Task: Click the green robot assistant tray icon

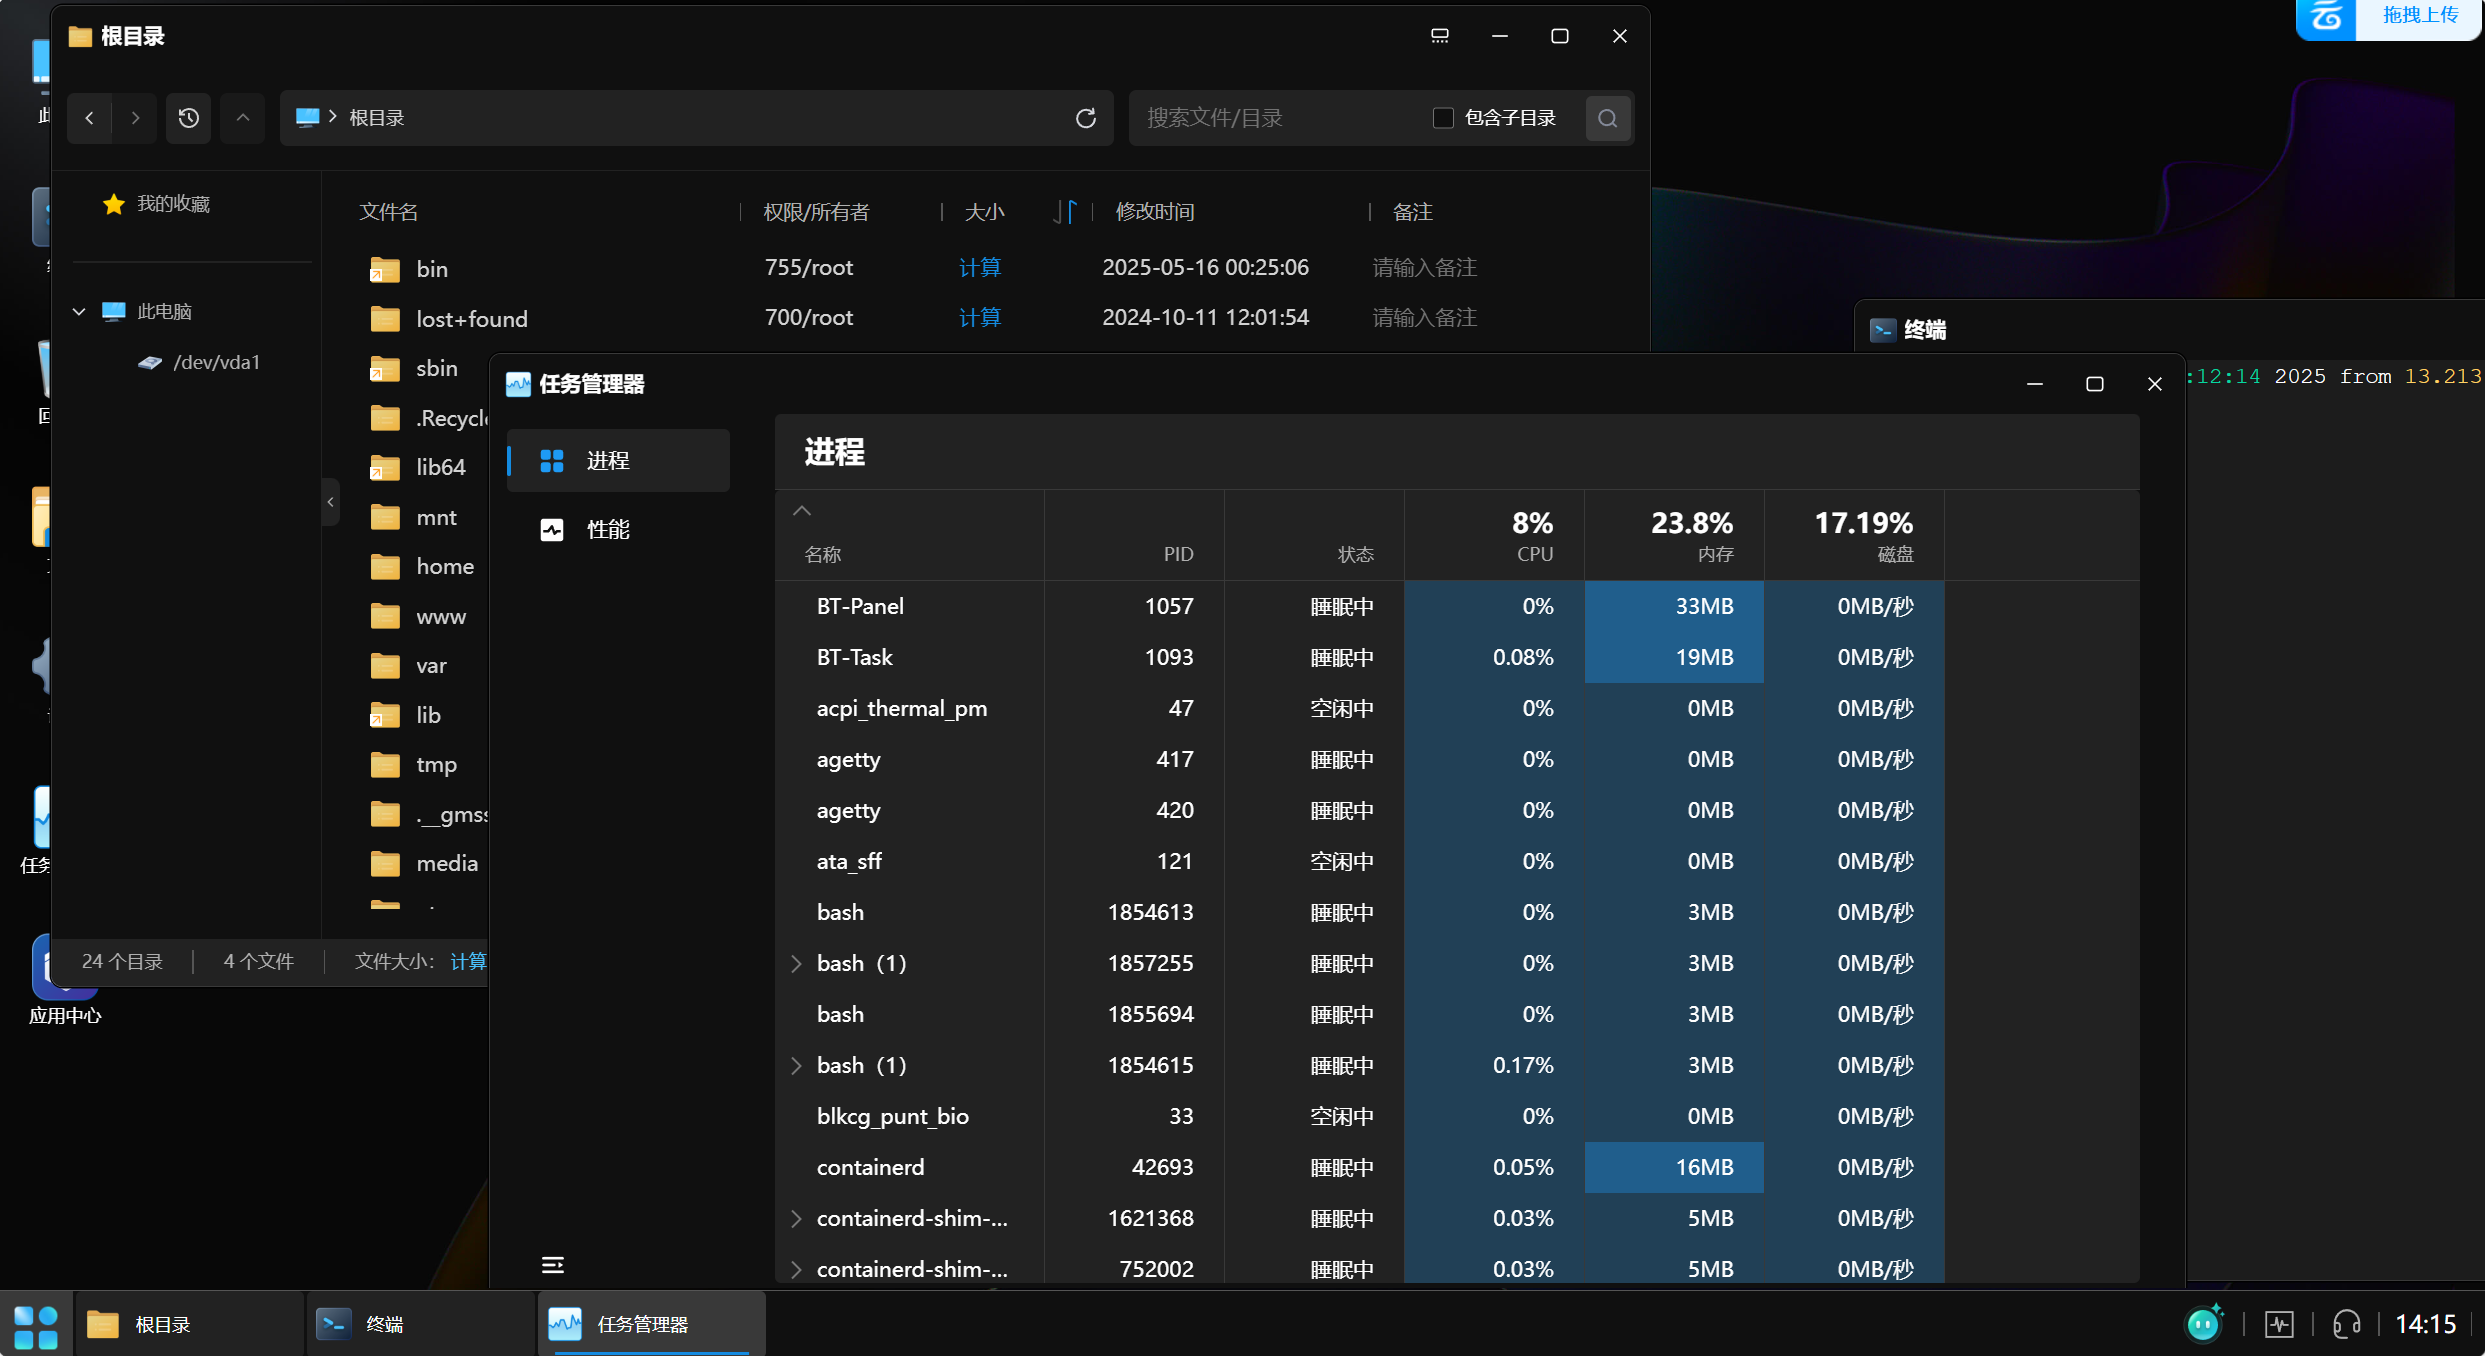Action: click(x=2203, y=1324)
